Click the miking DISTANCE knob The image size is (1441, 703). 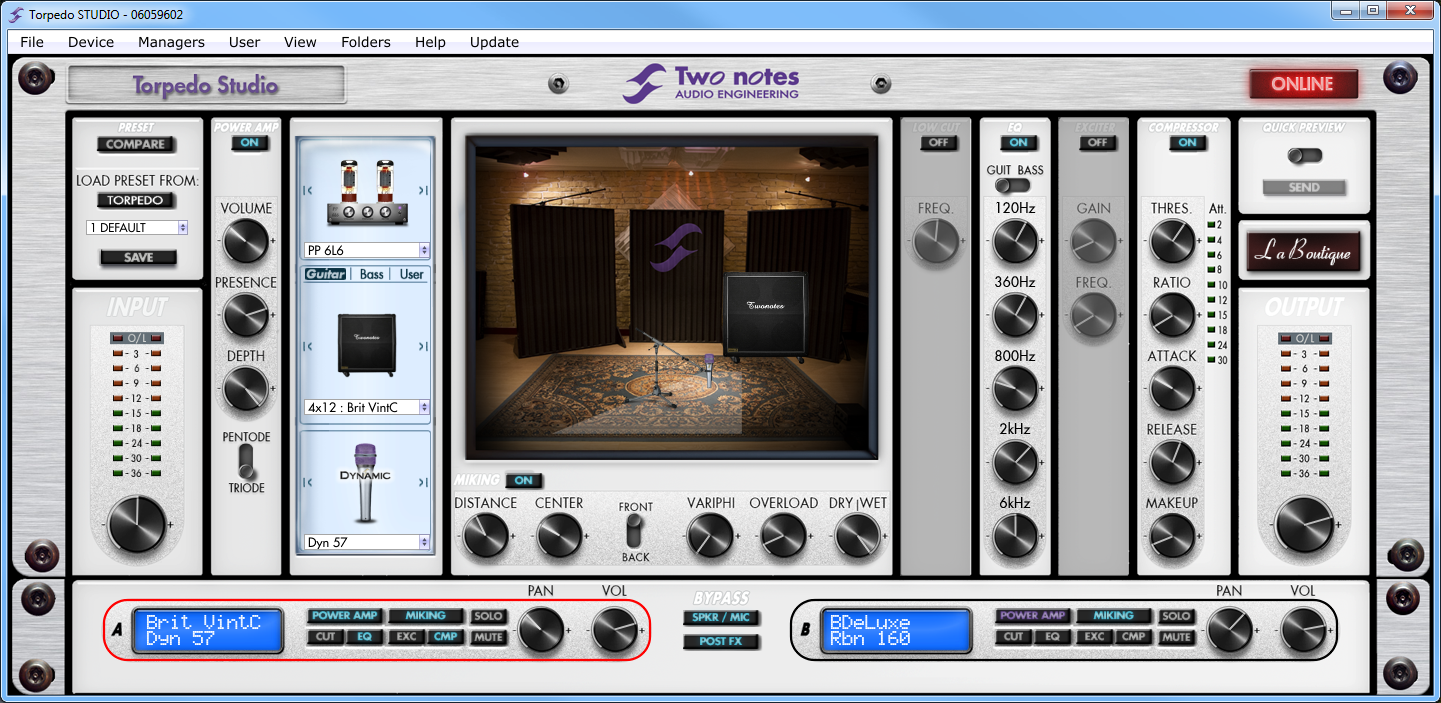485,535
